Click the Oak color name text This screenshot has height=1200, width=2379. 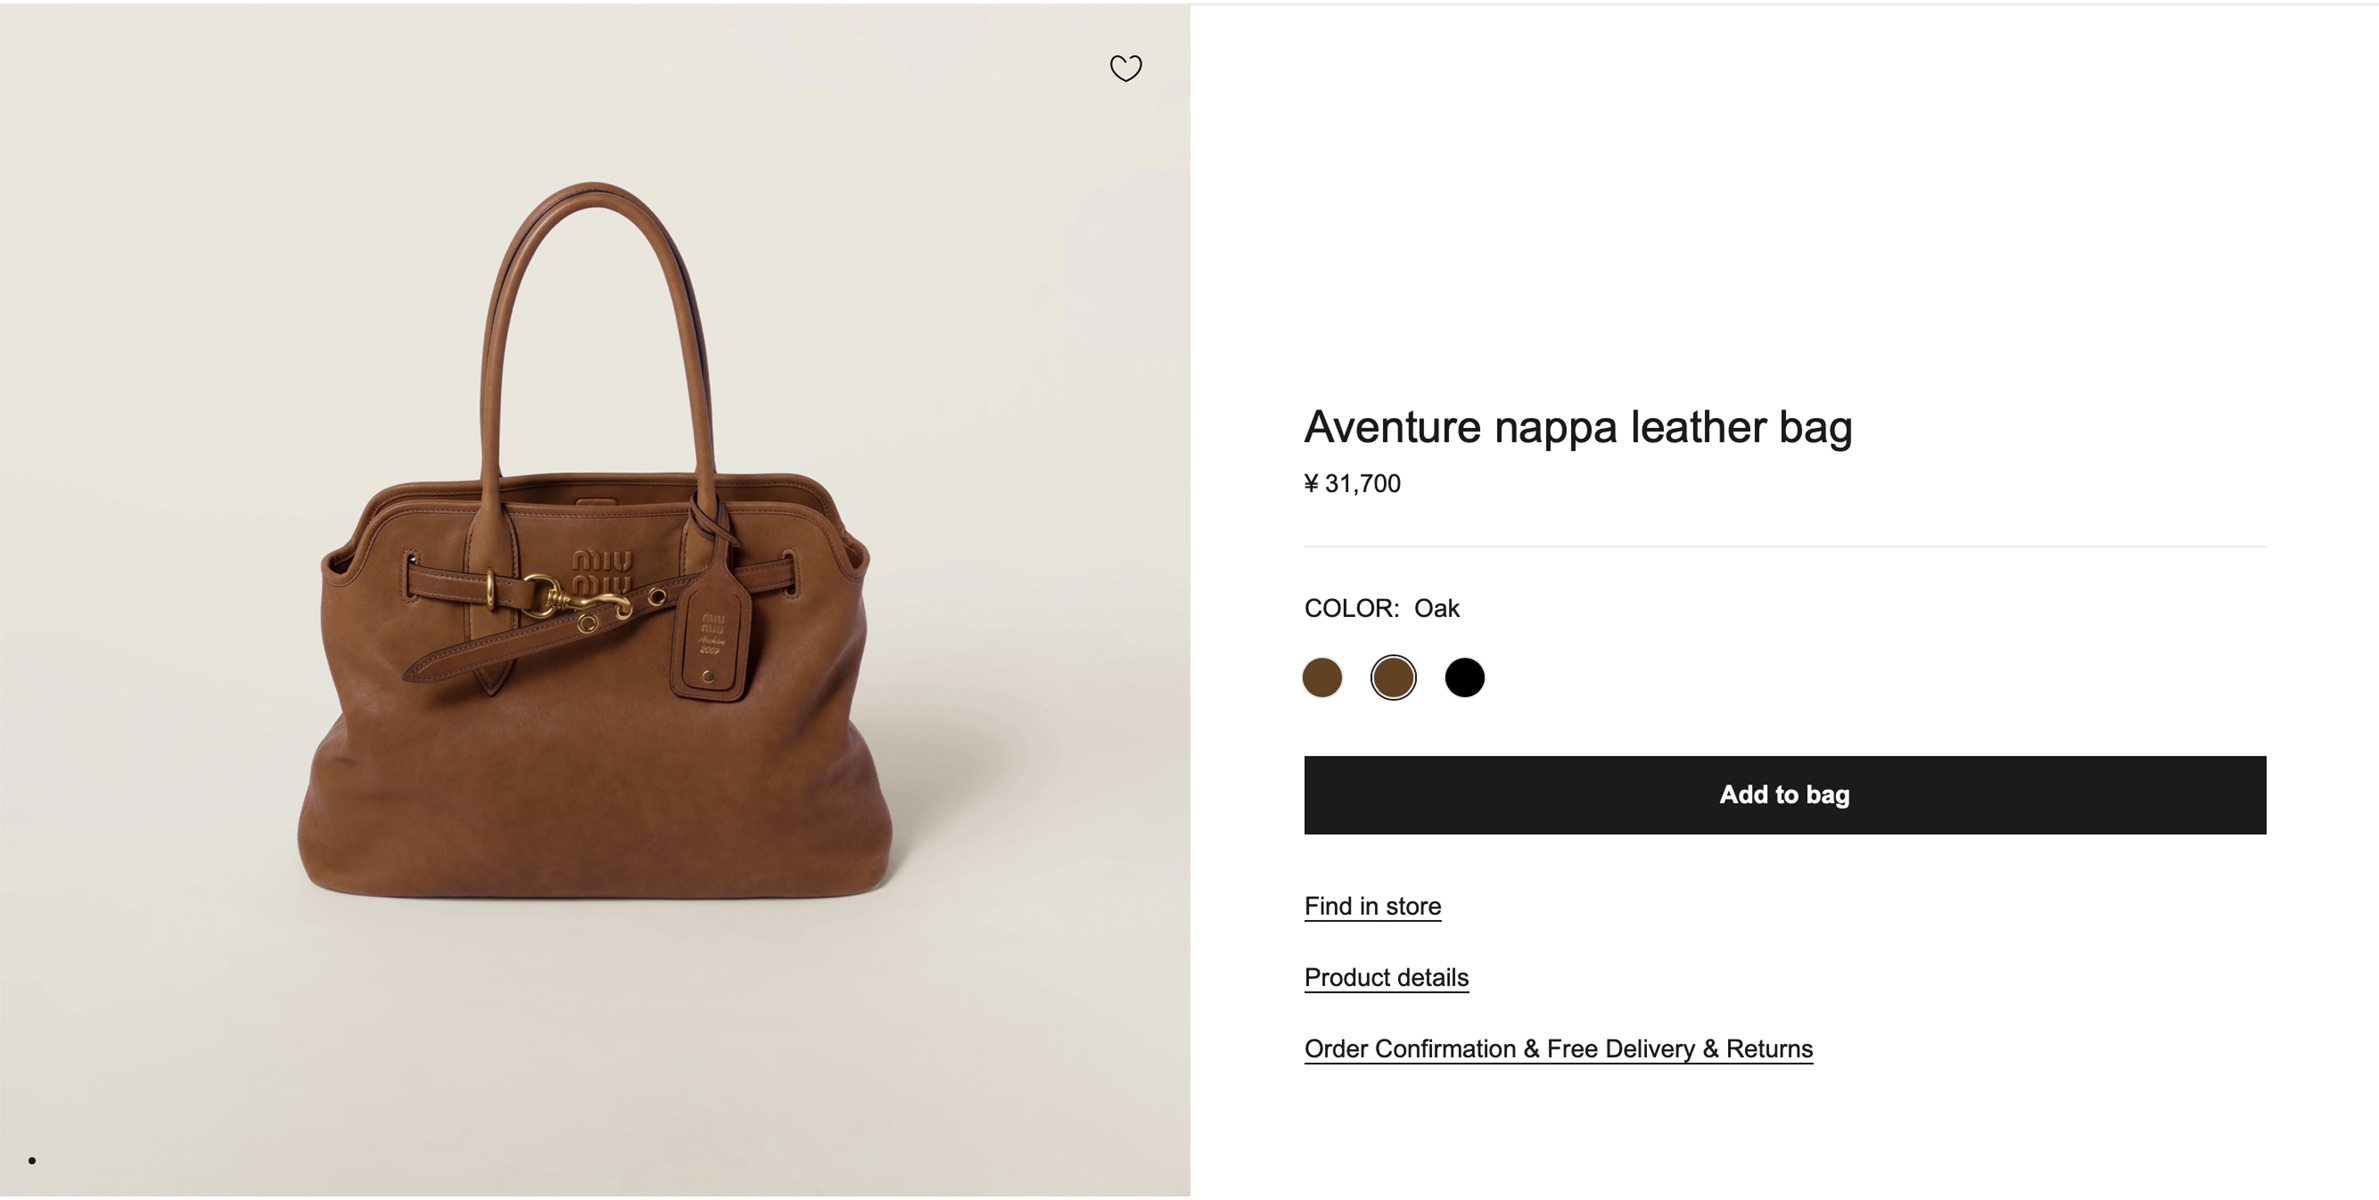coord(1436,608)
